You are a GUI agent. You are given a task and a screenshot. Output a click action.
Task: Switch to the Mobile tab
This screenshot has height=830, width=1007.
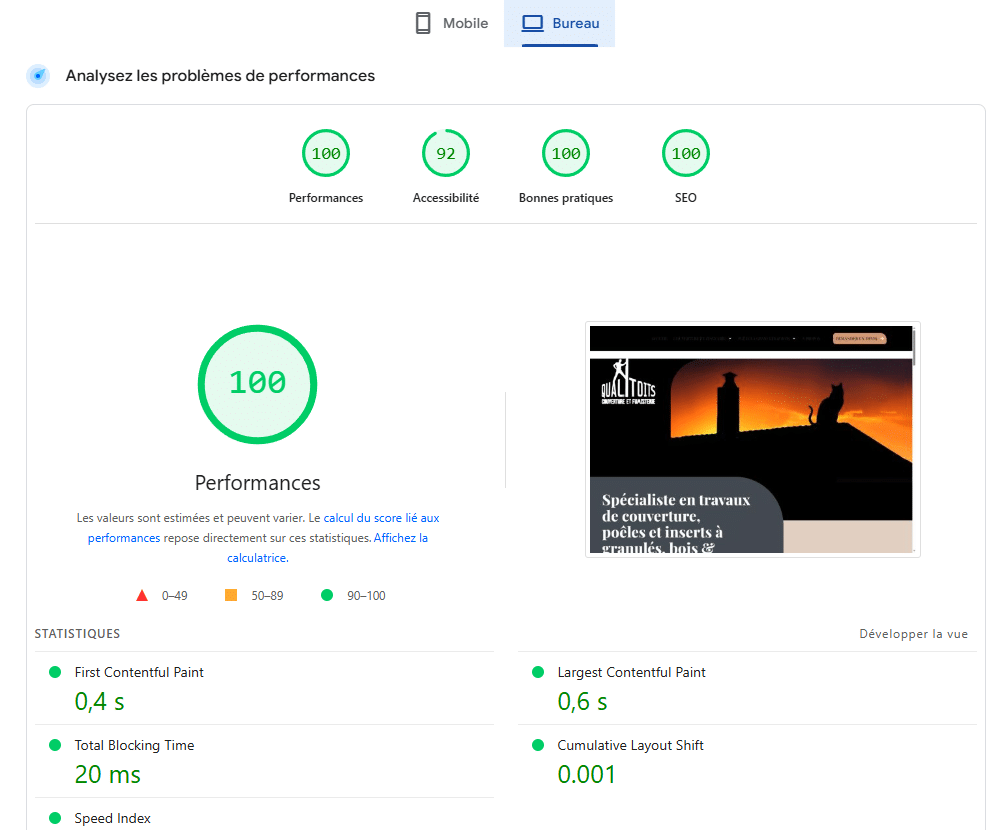(451, 23)
